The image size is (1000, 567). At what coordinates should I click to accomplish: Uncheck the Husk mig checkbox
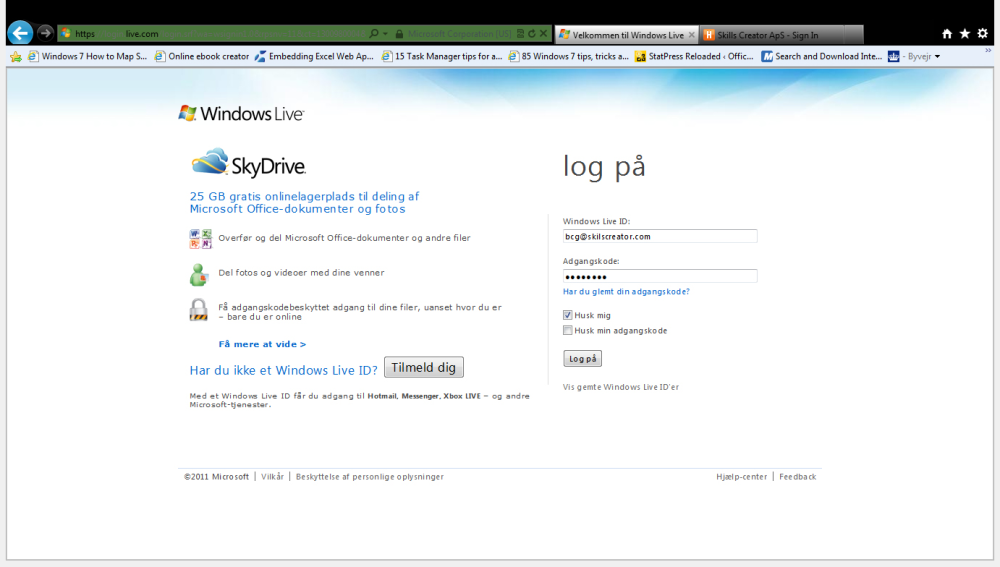click(568, 315)
